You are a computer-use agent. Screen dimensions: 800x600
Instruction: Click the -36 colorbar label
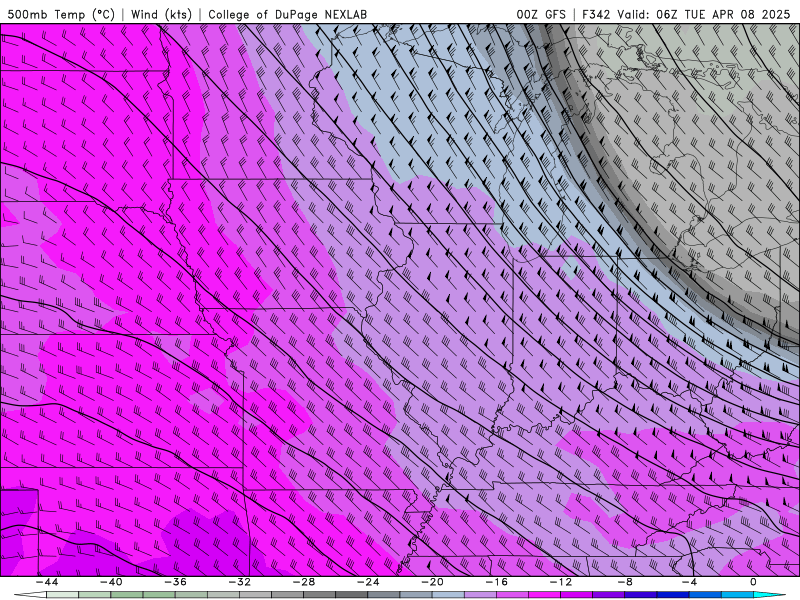(x=175, y=582)
